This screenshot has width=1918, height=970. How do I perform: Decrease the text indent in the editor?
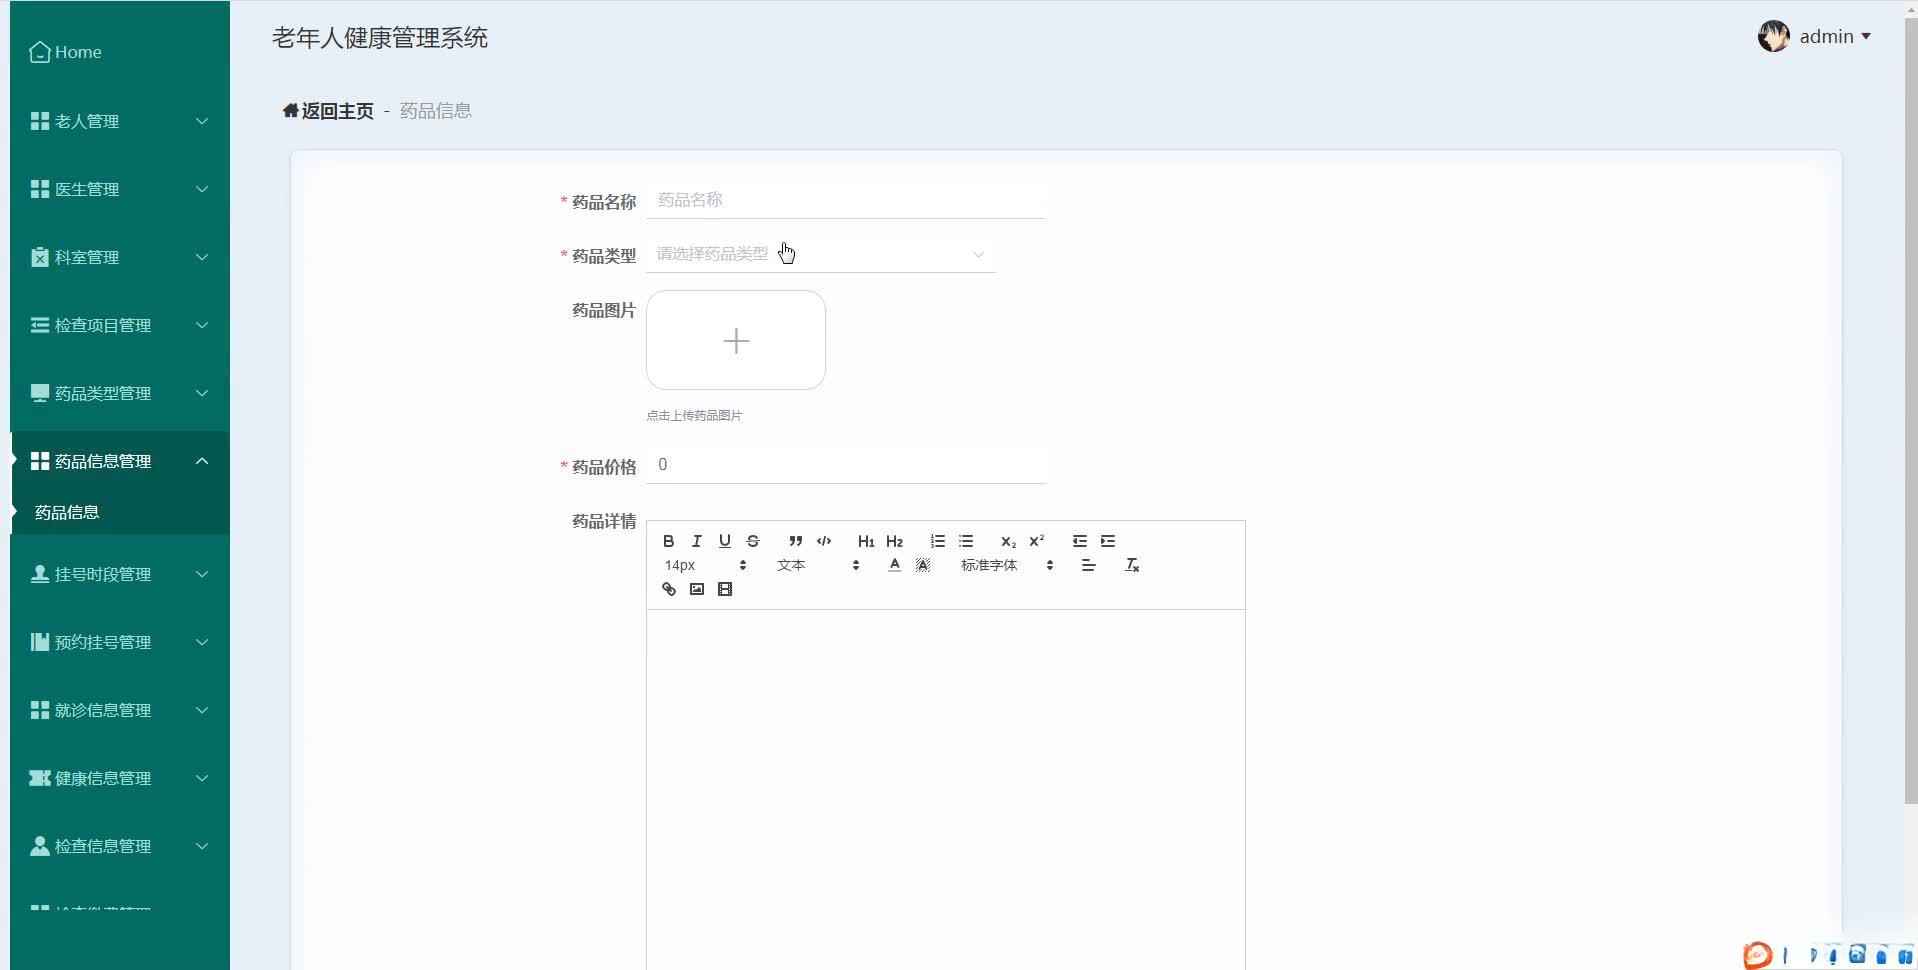pos(1079,541)
